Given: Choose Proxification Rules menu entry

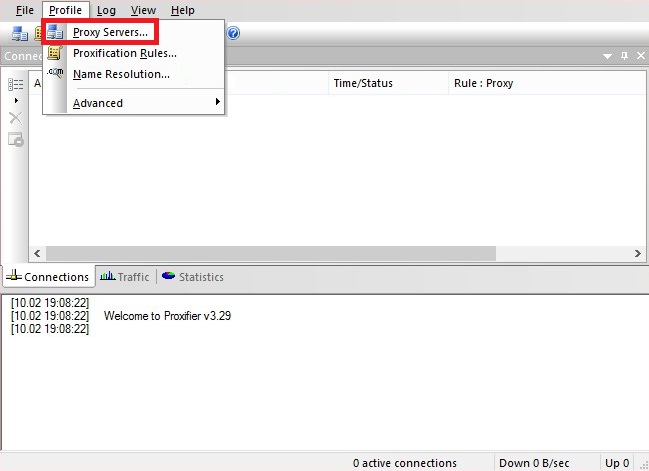Looking at the screenshot, I should pos(124,53).
